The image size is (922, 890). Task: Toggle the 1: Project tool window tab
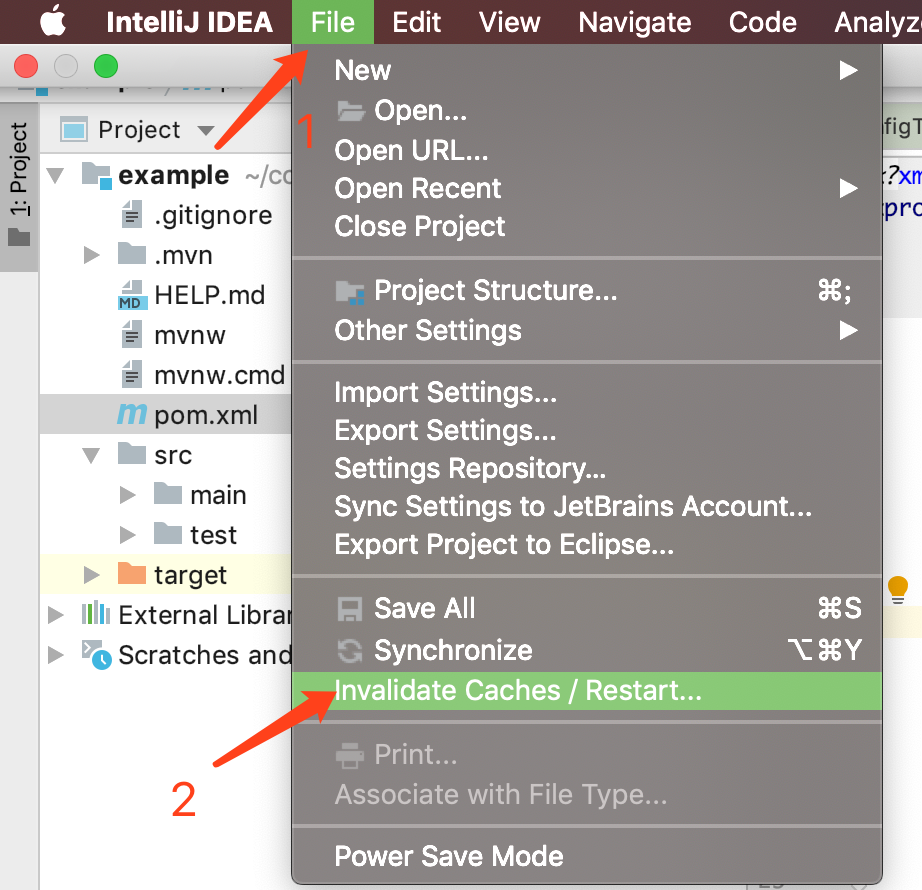point(19,170)
